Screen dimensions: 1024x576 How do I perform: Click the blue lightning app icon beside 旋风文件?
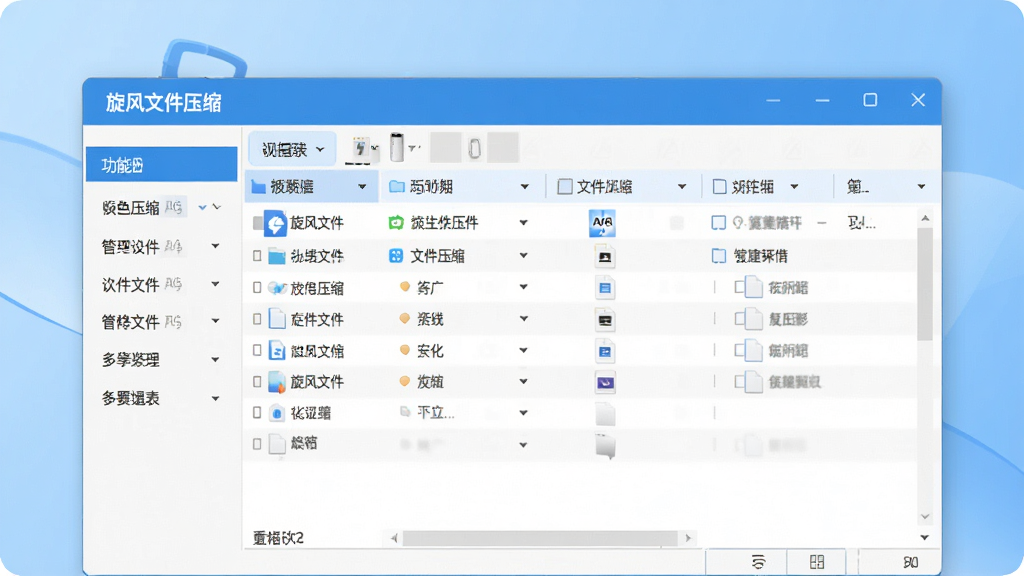point(275,223)
